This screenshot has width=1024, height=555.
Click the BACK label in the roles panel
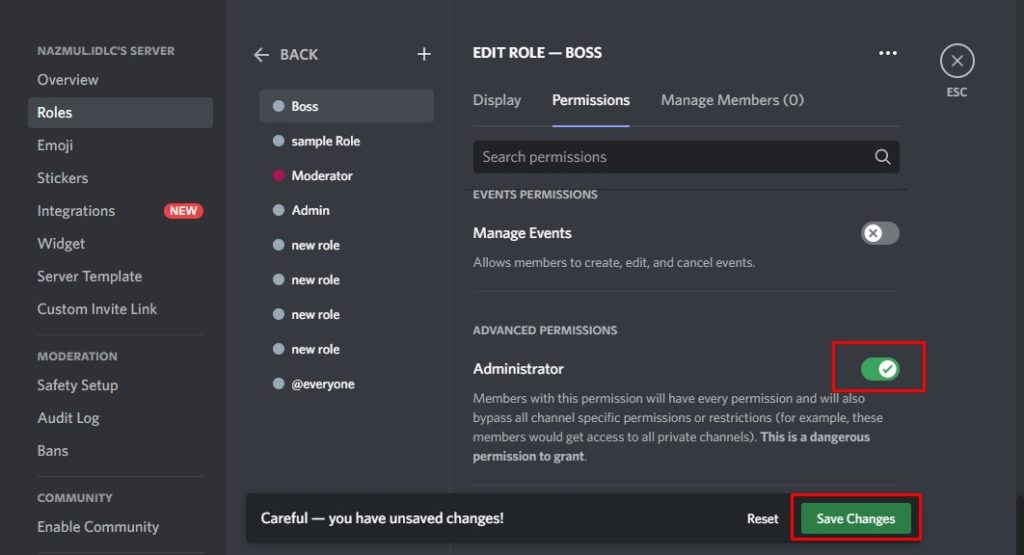click(x=299, y=55)
